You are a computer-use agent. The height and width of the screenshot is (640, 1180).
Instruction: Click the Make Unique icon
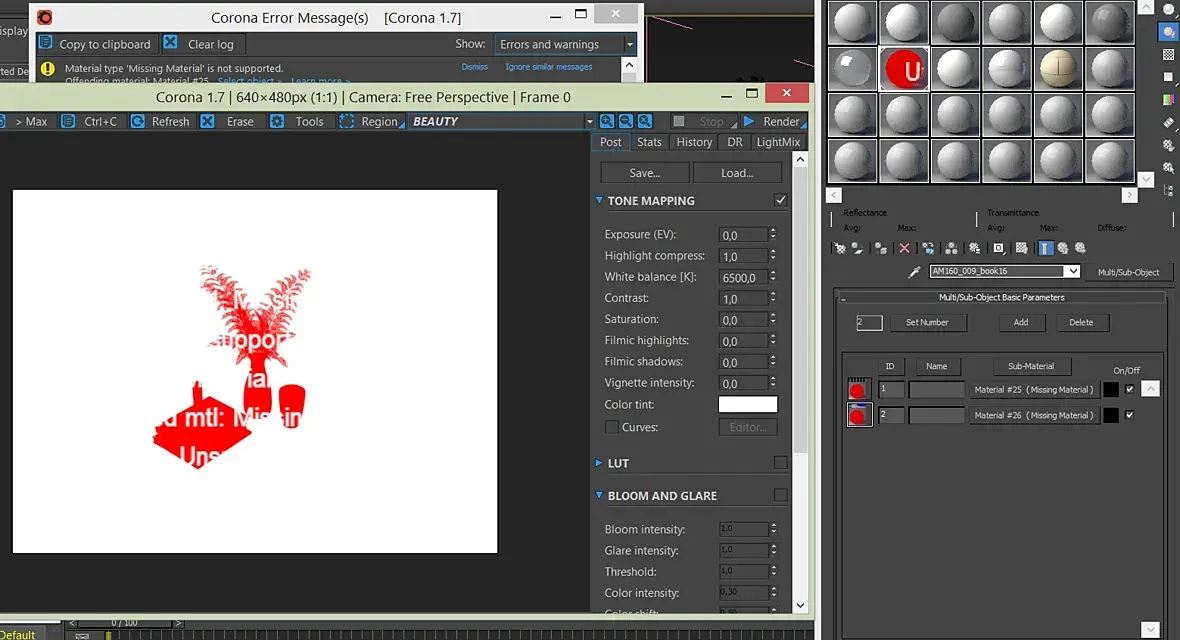click(x=951, y=248)
